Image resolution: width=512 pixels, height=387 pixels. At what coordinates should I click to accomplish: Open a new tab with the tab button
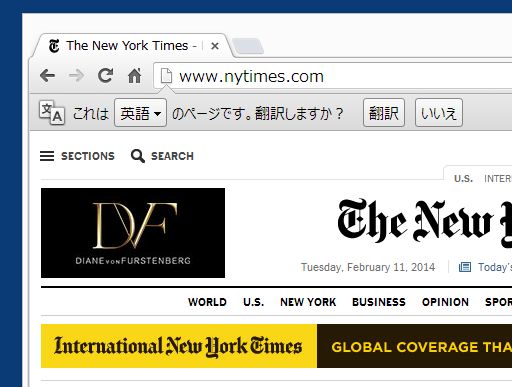[247, 46]
